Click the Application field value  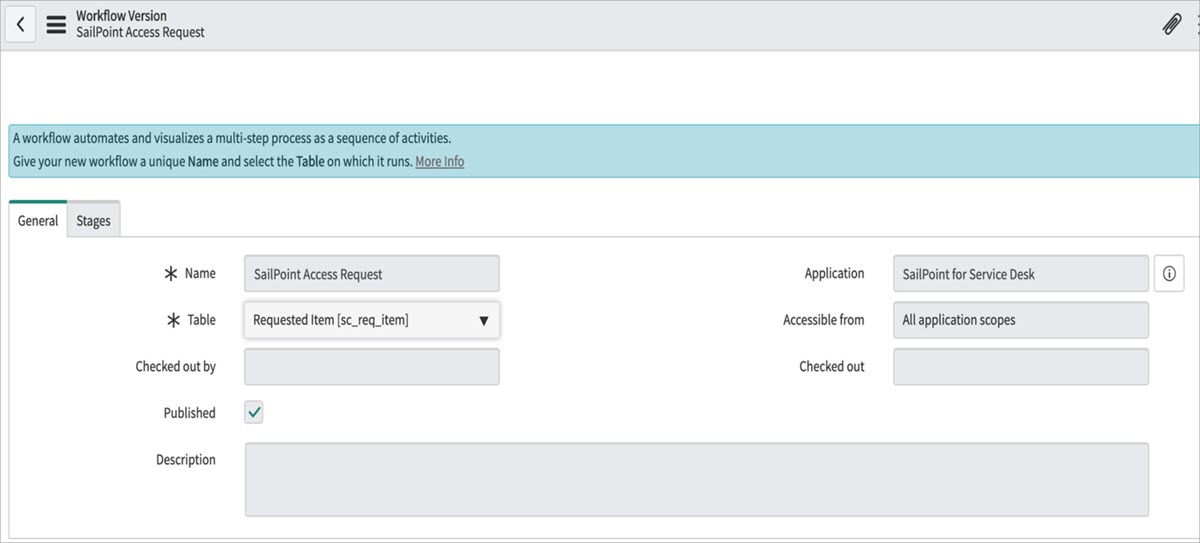tap(1021, 274)
